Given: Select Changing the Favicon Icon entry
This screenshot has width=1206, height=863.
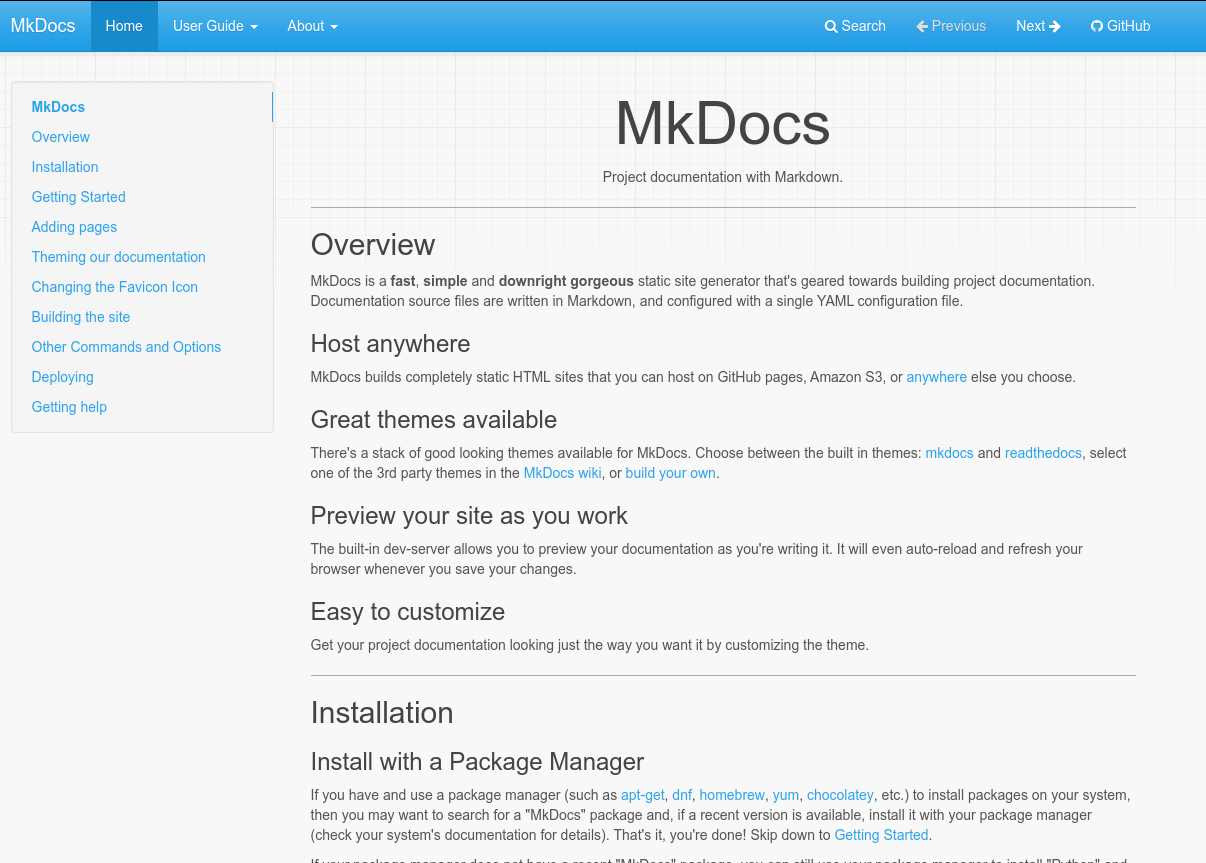Looking at the screenshot, I should pyautogui.click(x=115, y=287).
